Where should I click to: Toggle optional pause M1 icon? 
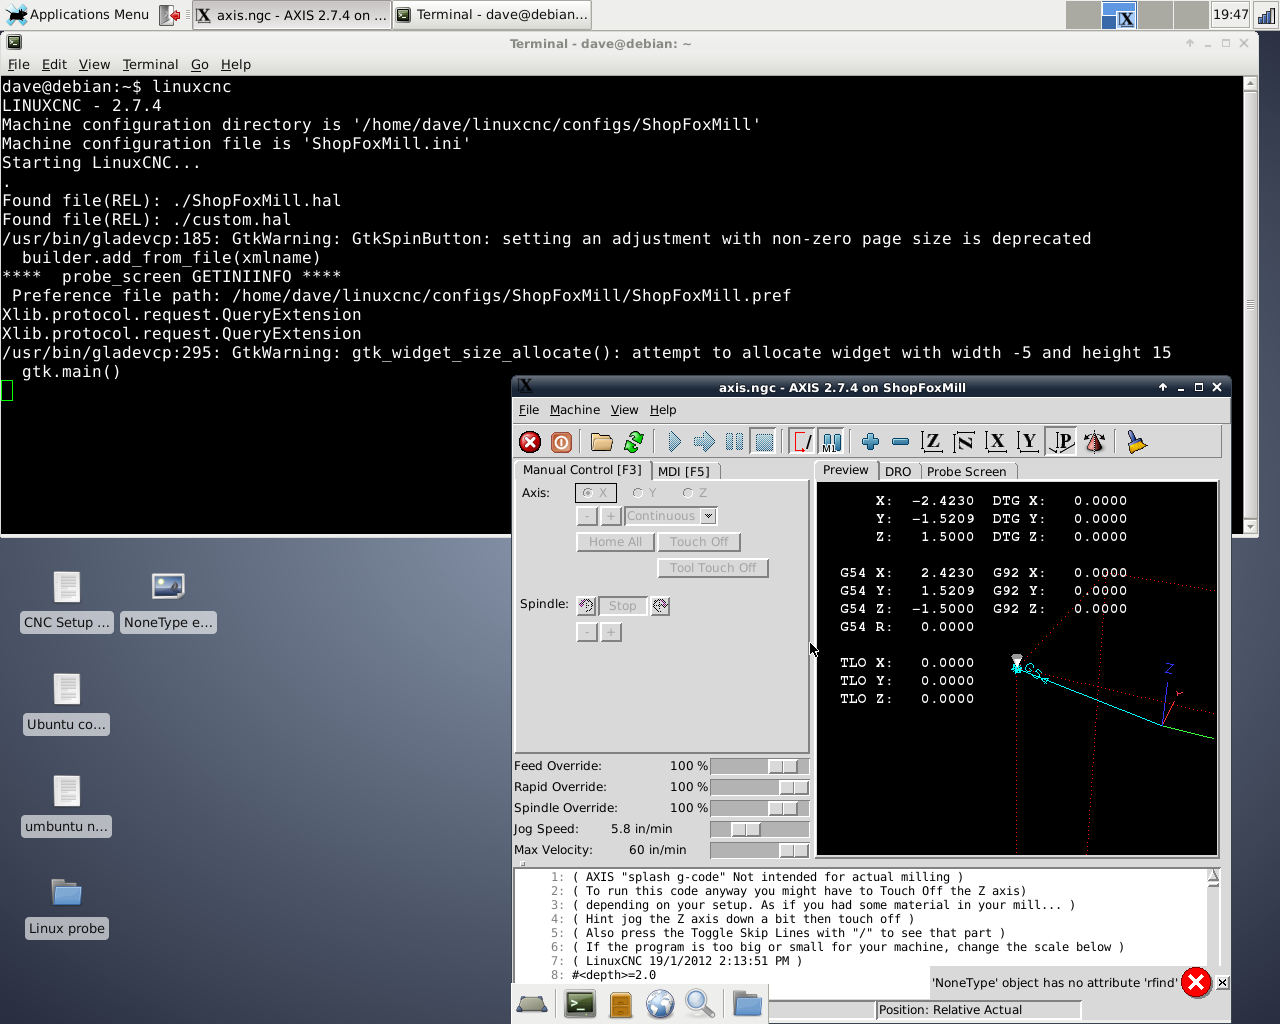coord(830,442)
